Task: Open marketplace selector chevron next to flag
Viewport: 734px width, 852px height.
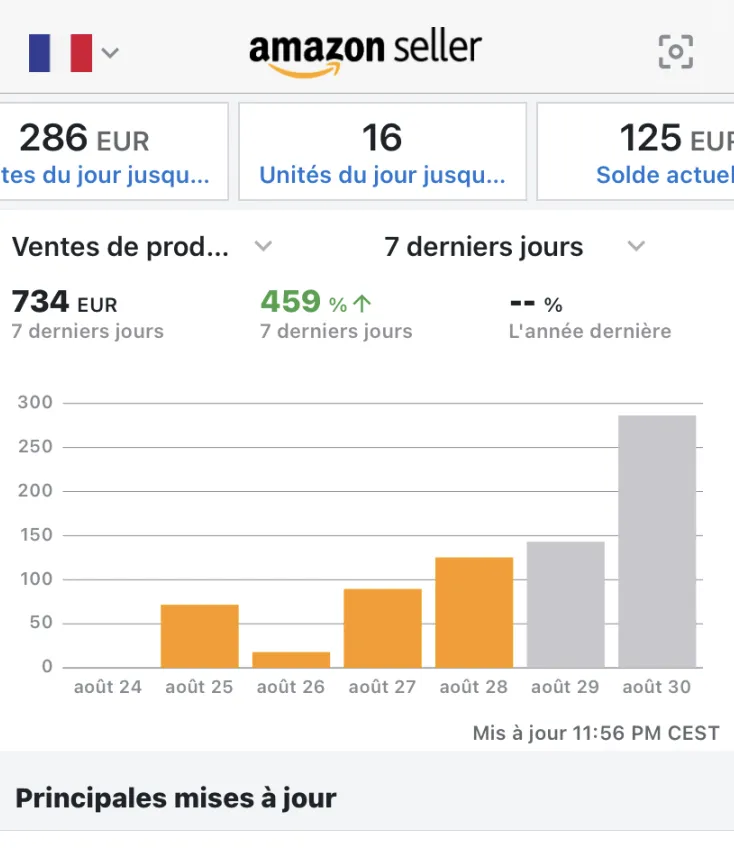Action: pos(110,53)
